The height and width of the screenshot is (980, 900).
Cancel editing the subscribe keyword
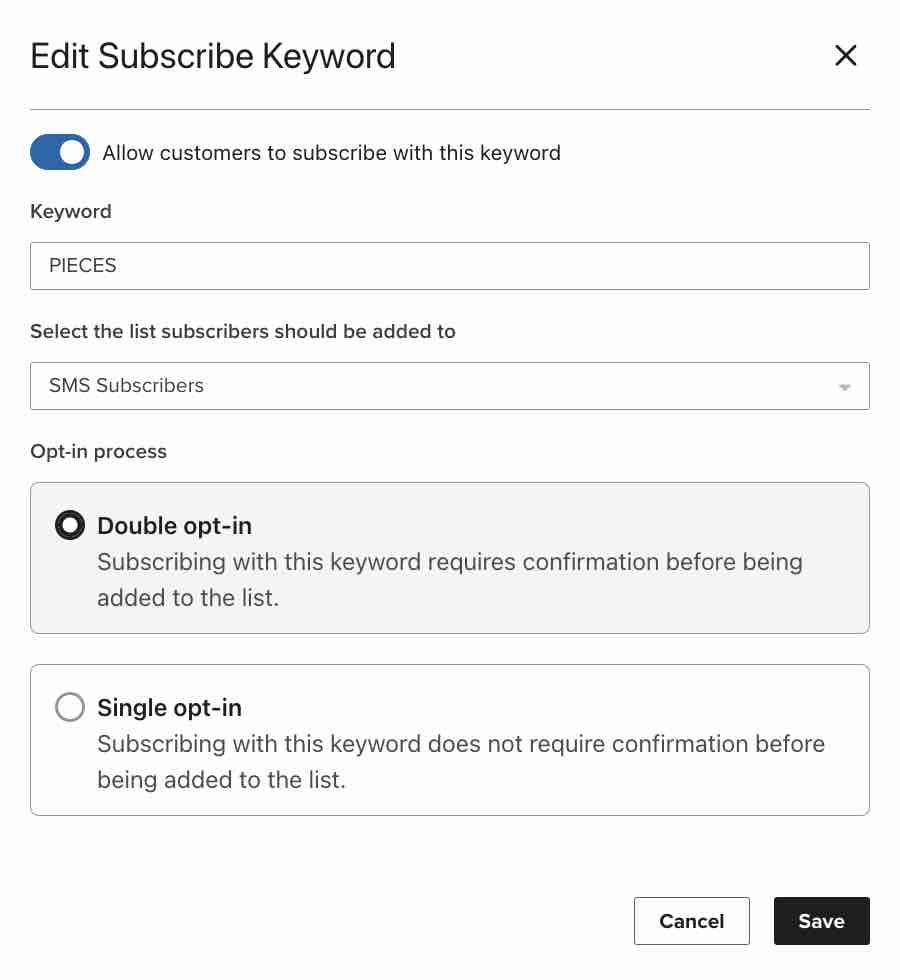692,921
